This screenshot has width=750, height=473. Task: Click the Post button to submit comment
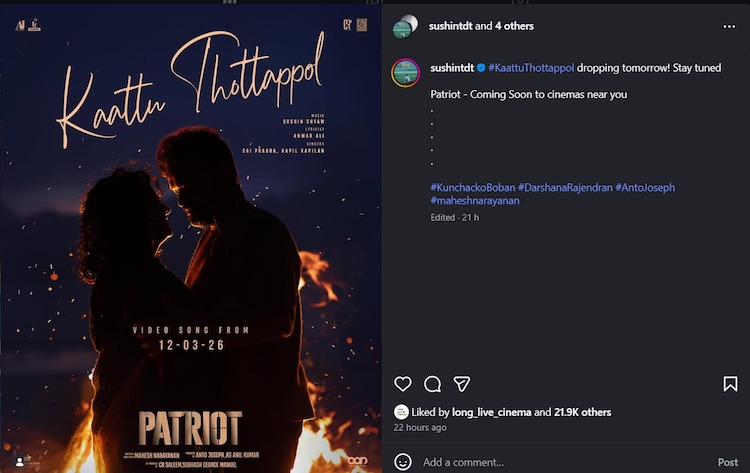[x=728, y=462]
